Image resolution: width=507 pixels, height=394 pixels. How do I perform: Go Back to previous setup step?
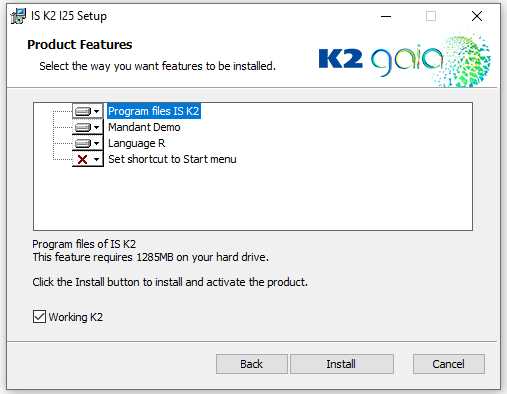[x=252, y=364]
